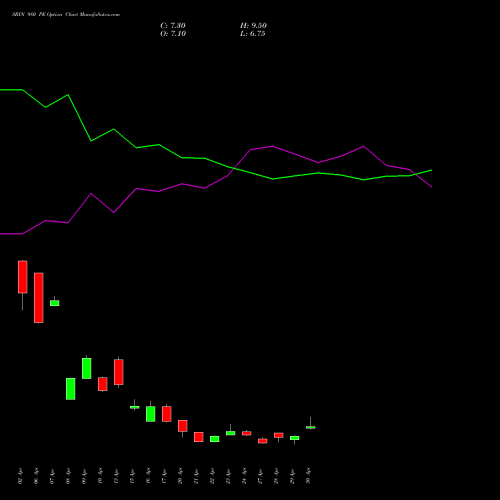Select the 28 Apr date label
Screen dimensions: 500x500
point(276,476)
